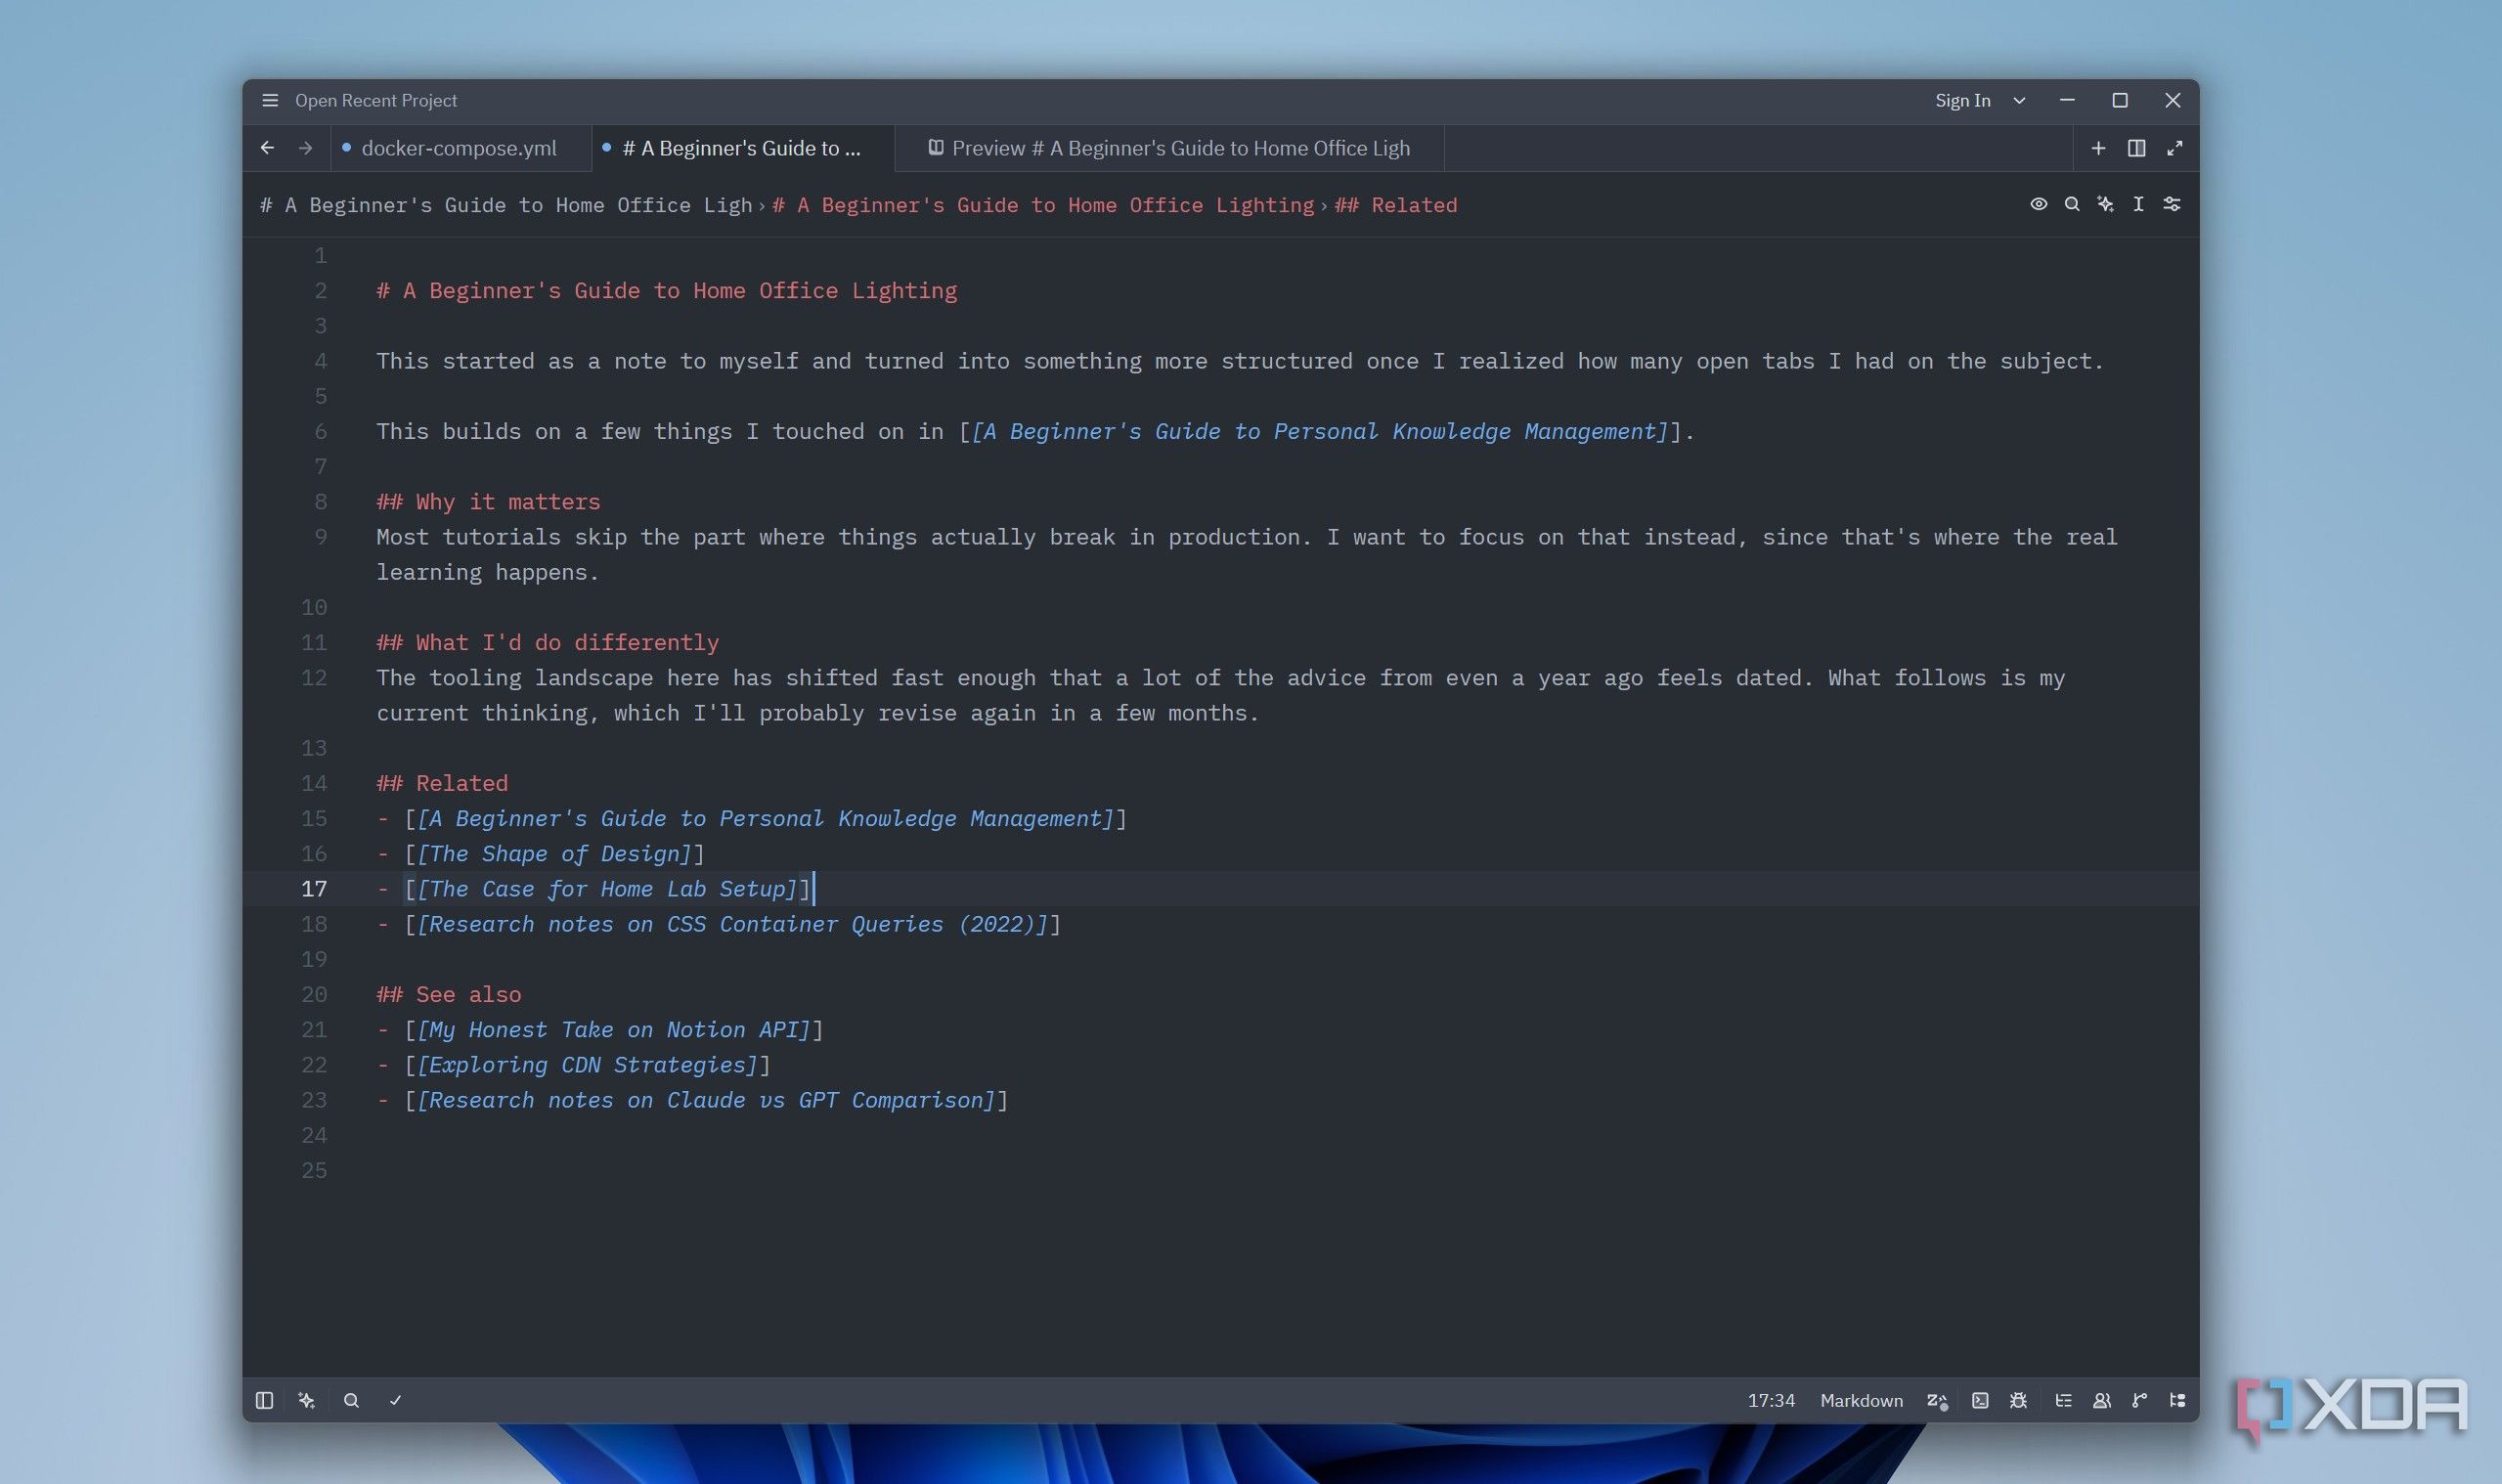Open editor controls via the sliders icon

[x=2171, y=204]
